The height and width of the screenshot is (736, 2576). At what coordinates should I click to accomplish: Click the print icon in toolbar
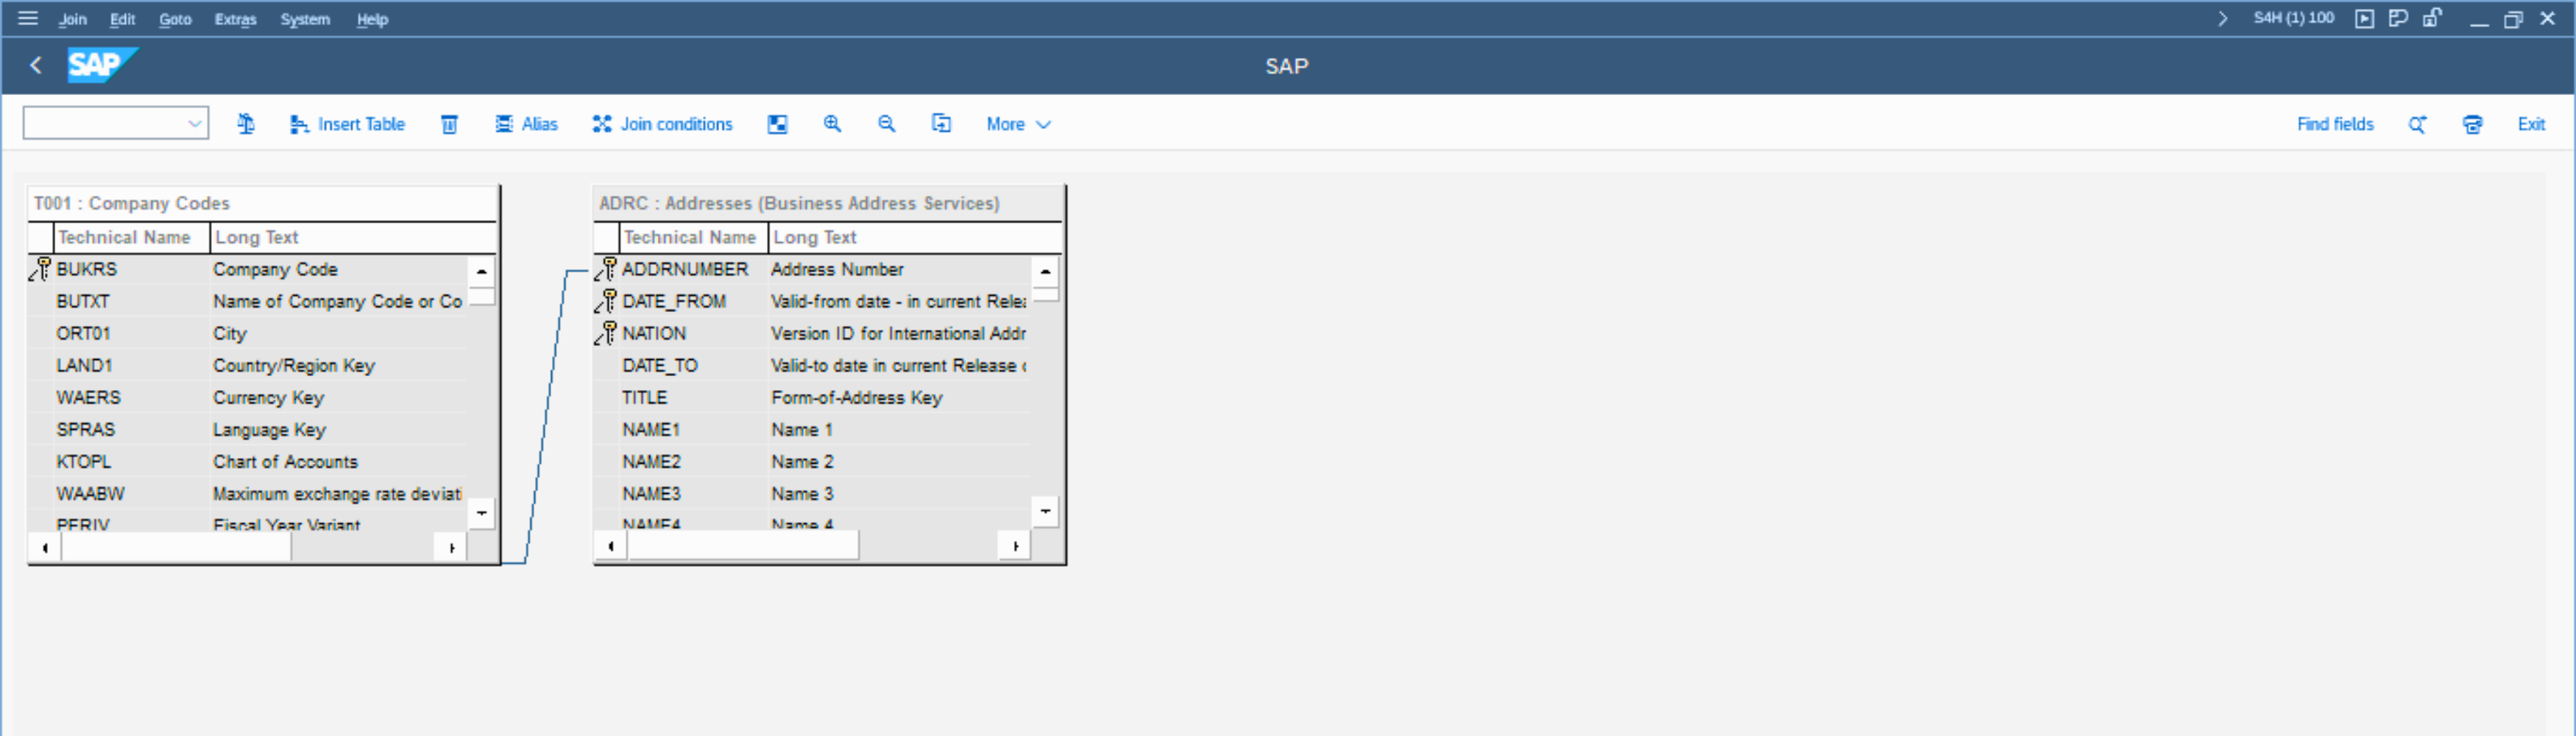coord(2472,124)
